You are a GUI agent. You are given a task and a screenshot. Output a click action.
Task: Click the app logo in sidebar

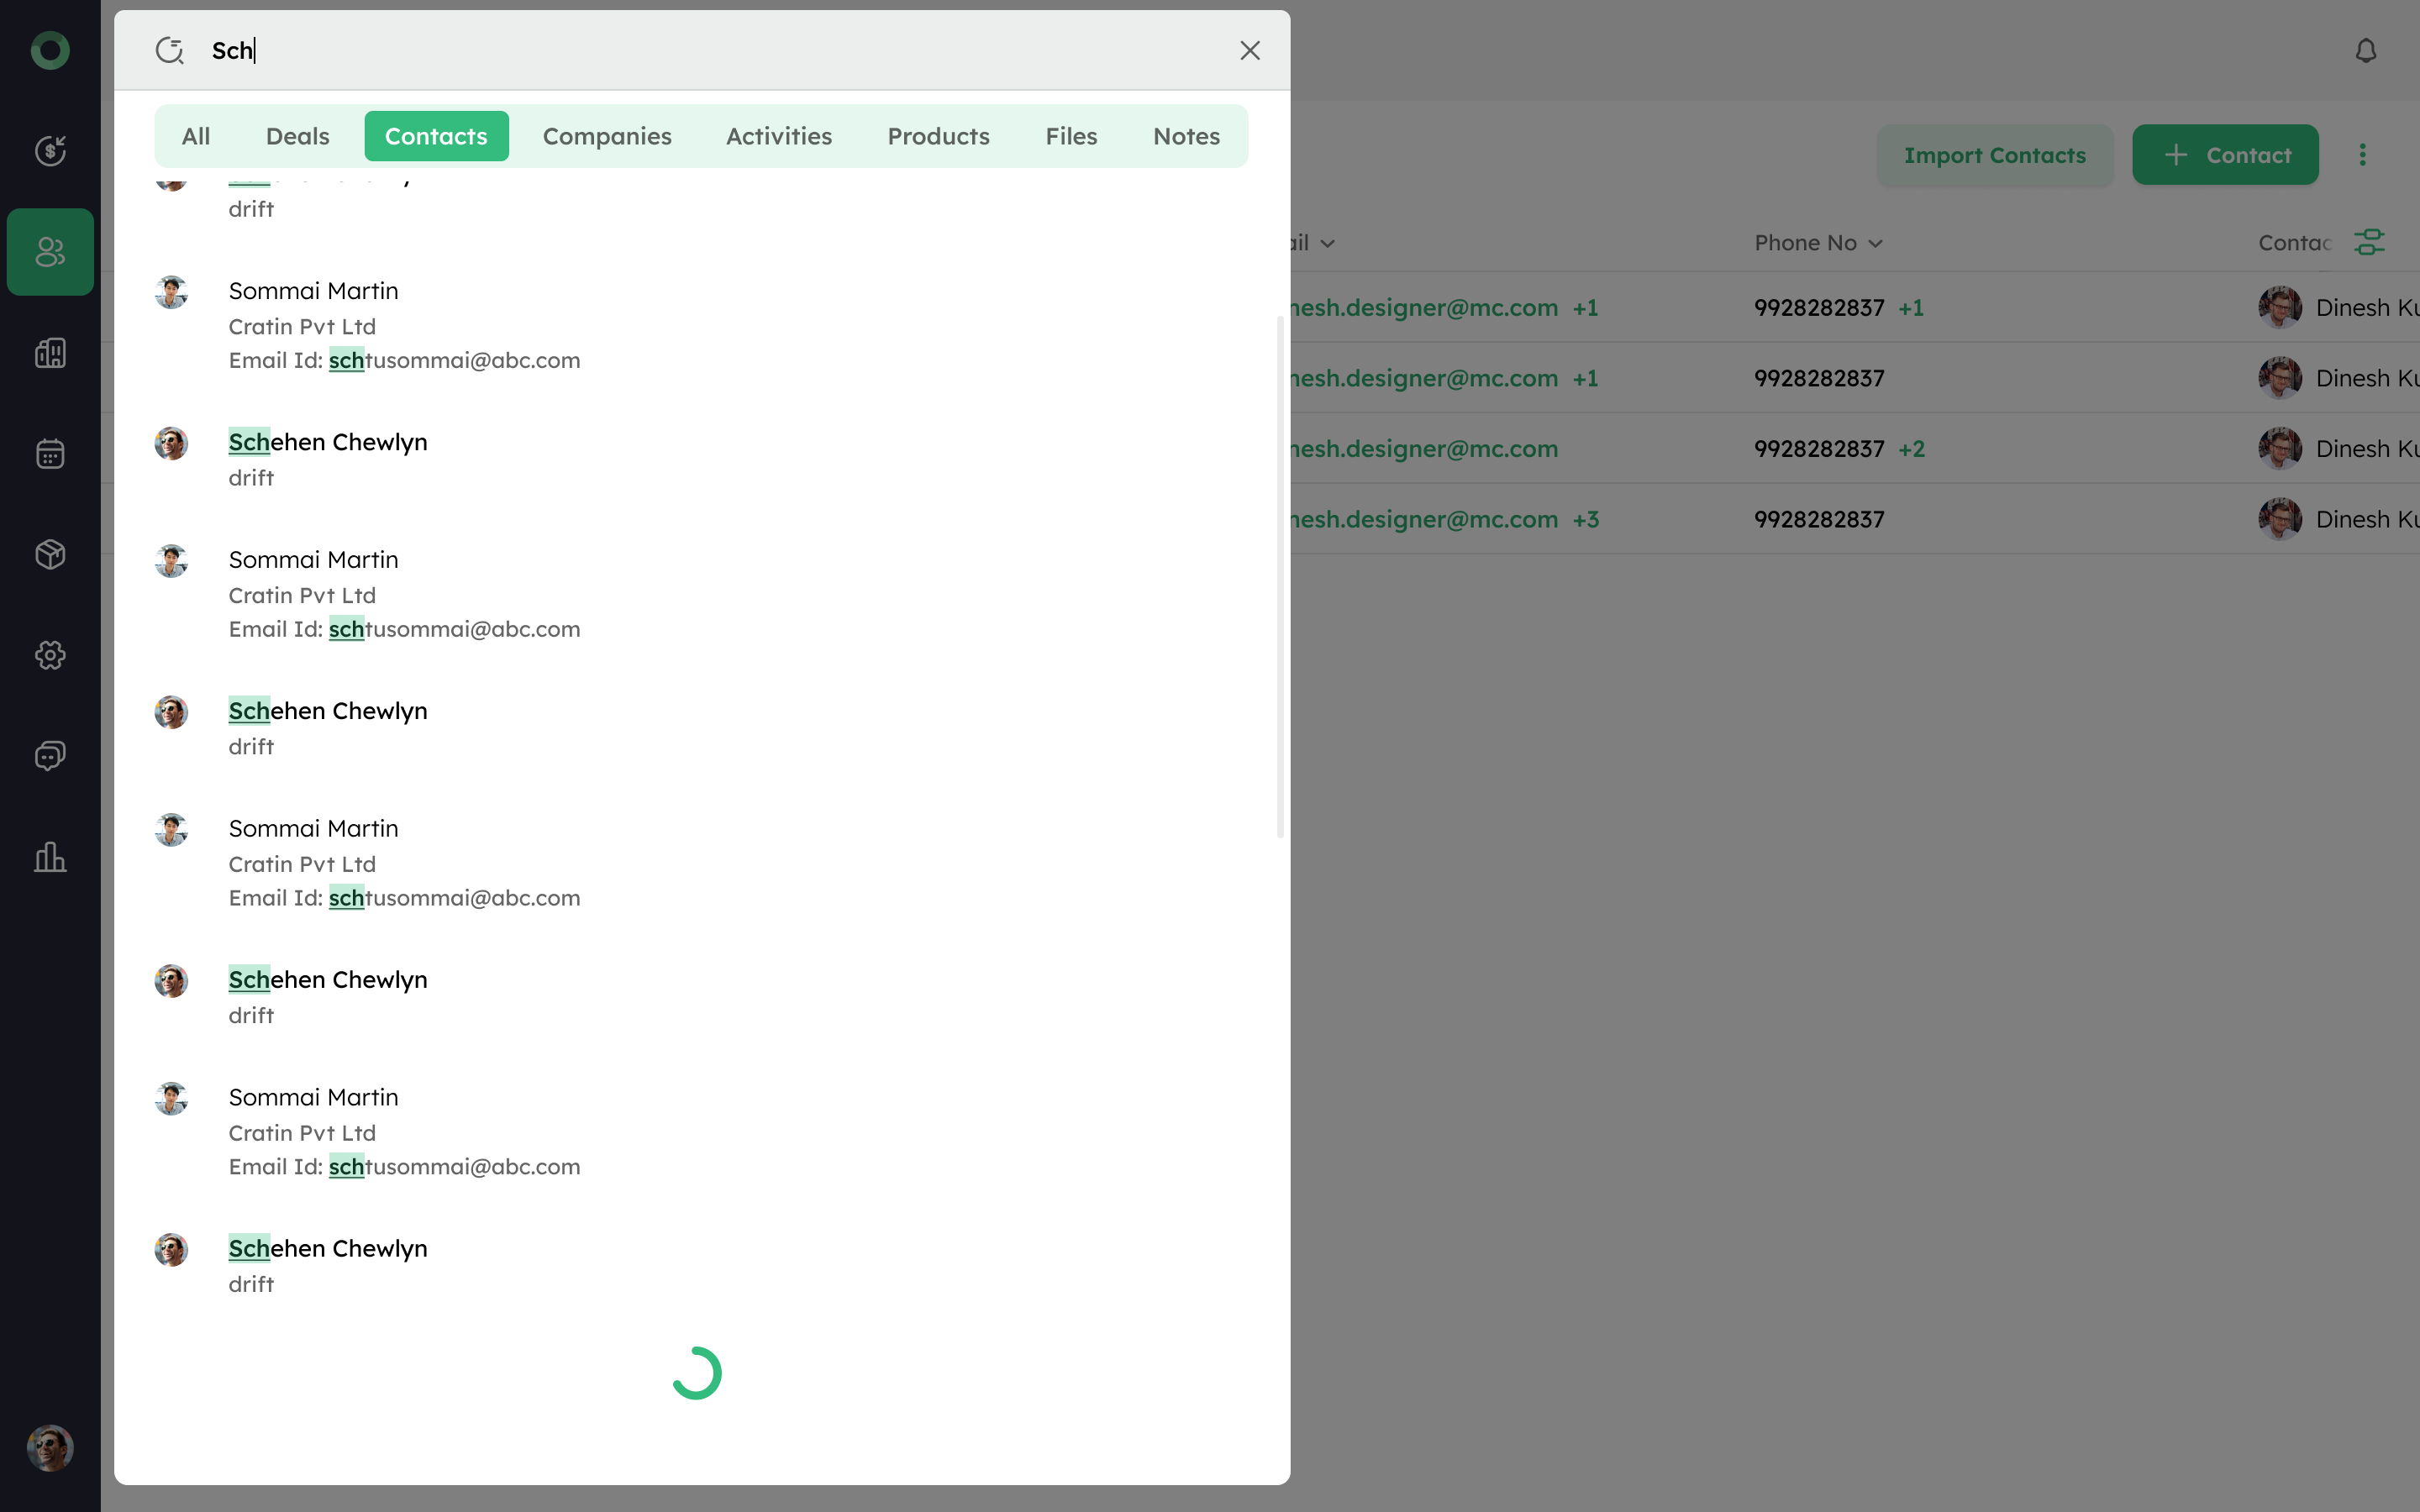coord(50,50)
